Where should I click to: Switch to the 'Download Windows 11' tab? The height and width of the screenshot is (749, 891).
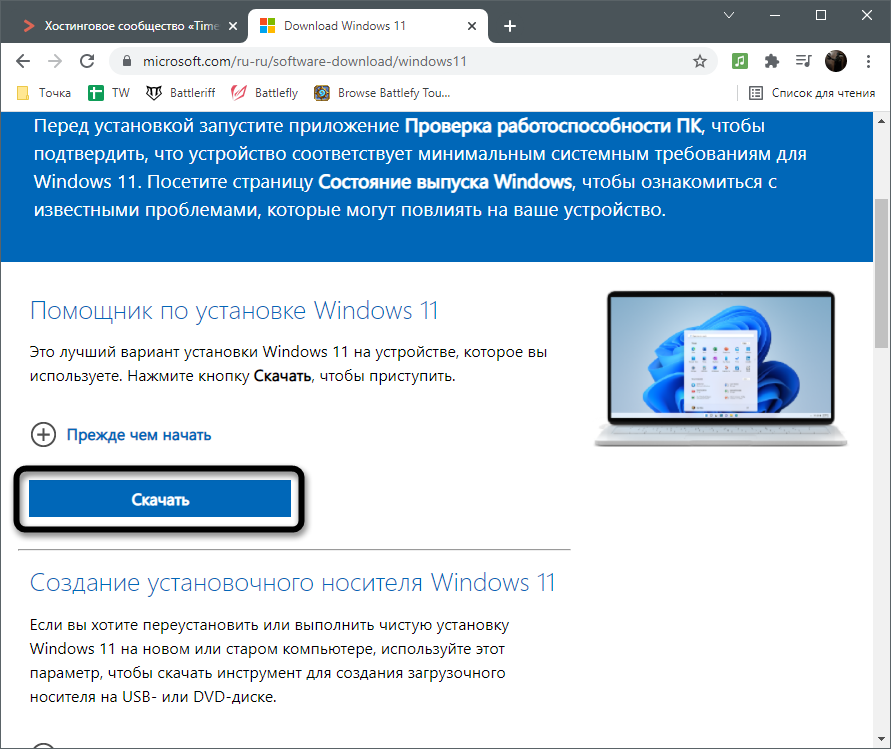[x=360, y=27]
